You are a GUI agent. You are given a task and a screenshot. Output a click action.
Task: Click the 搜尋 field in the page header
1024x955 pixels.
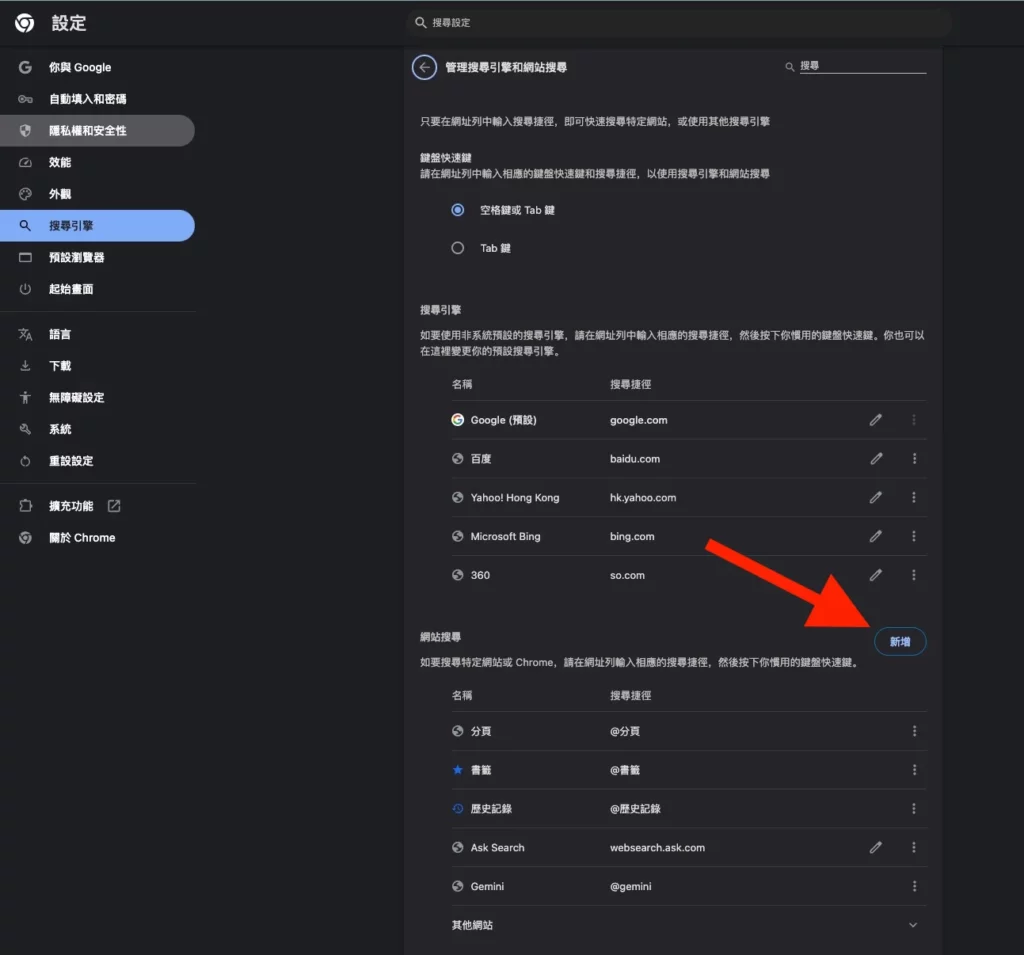point(860,66)
